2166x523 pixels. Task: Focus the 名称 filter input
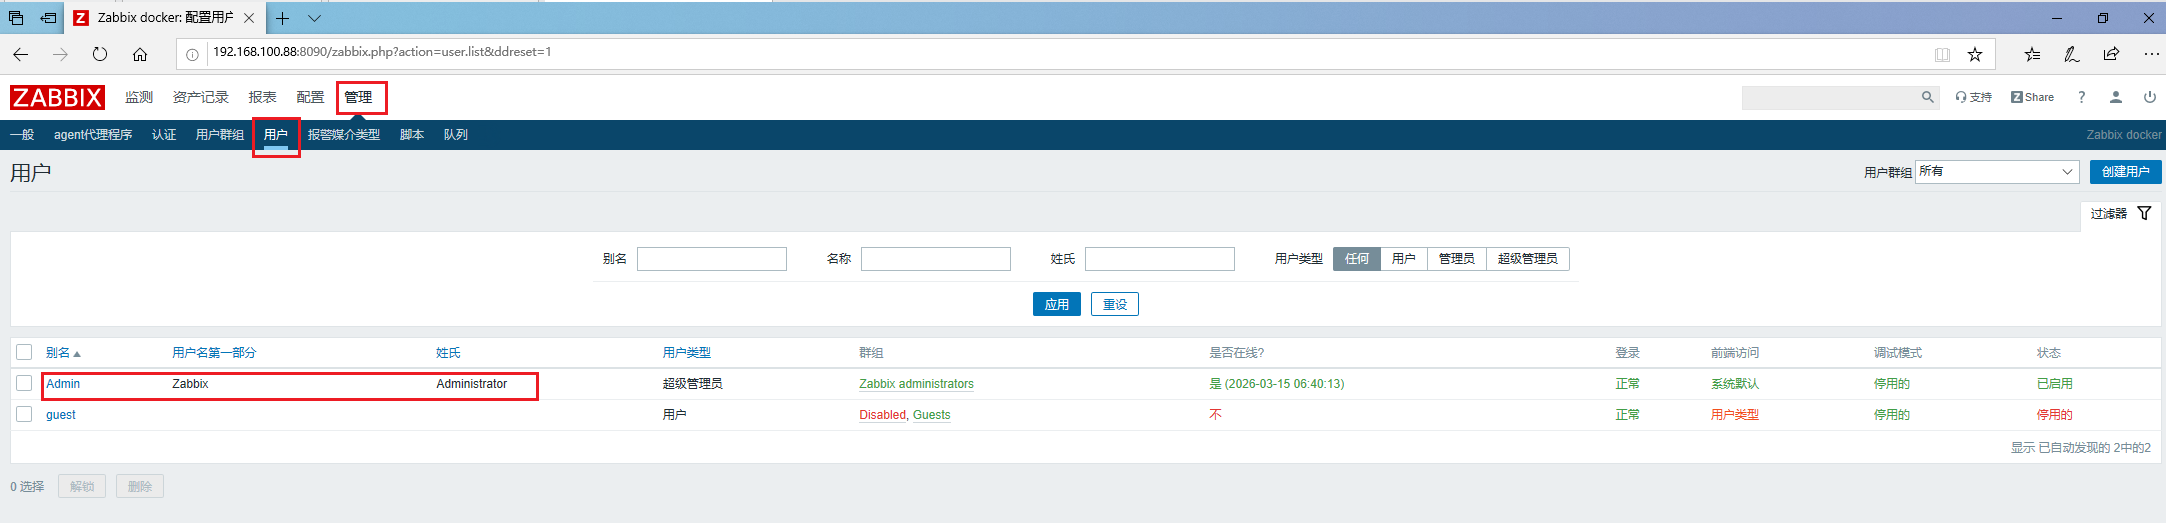coord(936,259)
